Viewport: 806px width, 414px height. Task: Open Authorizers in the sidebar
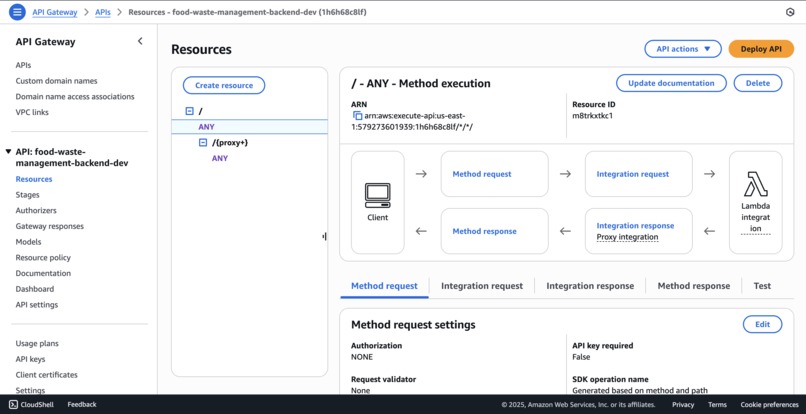click(36, 210)
